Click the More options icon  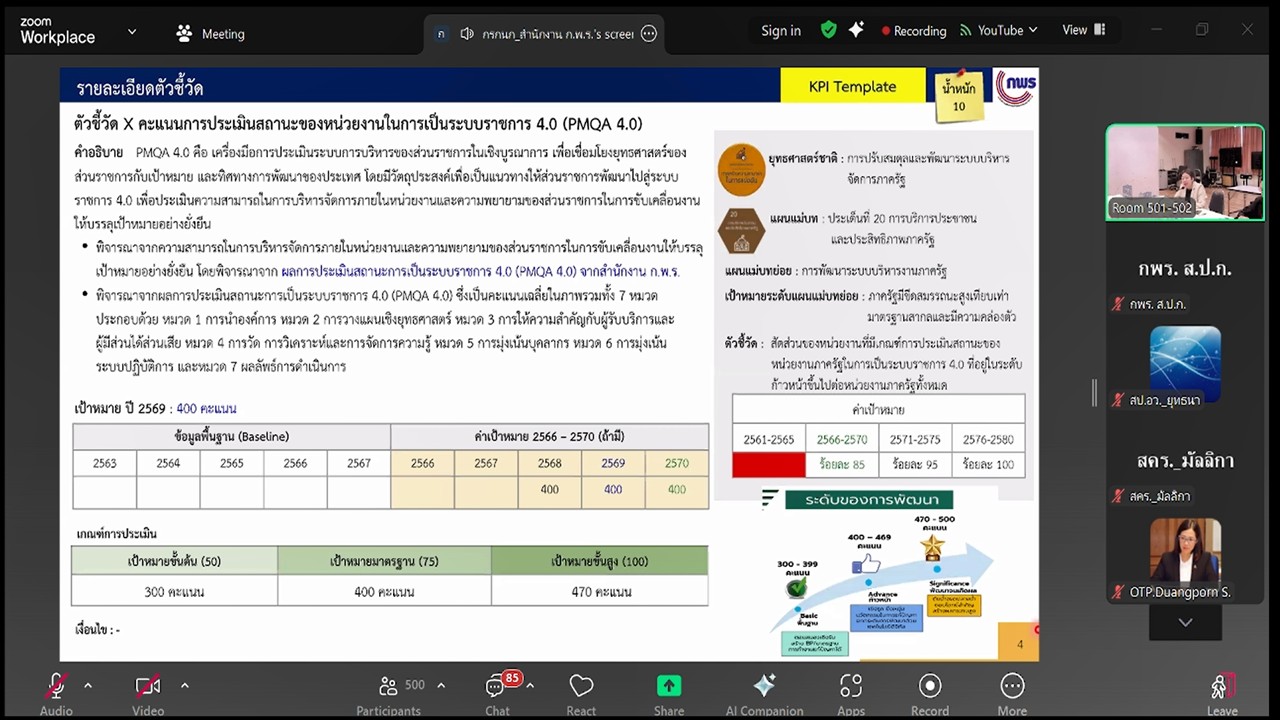[1012, 692]
